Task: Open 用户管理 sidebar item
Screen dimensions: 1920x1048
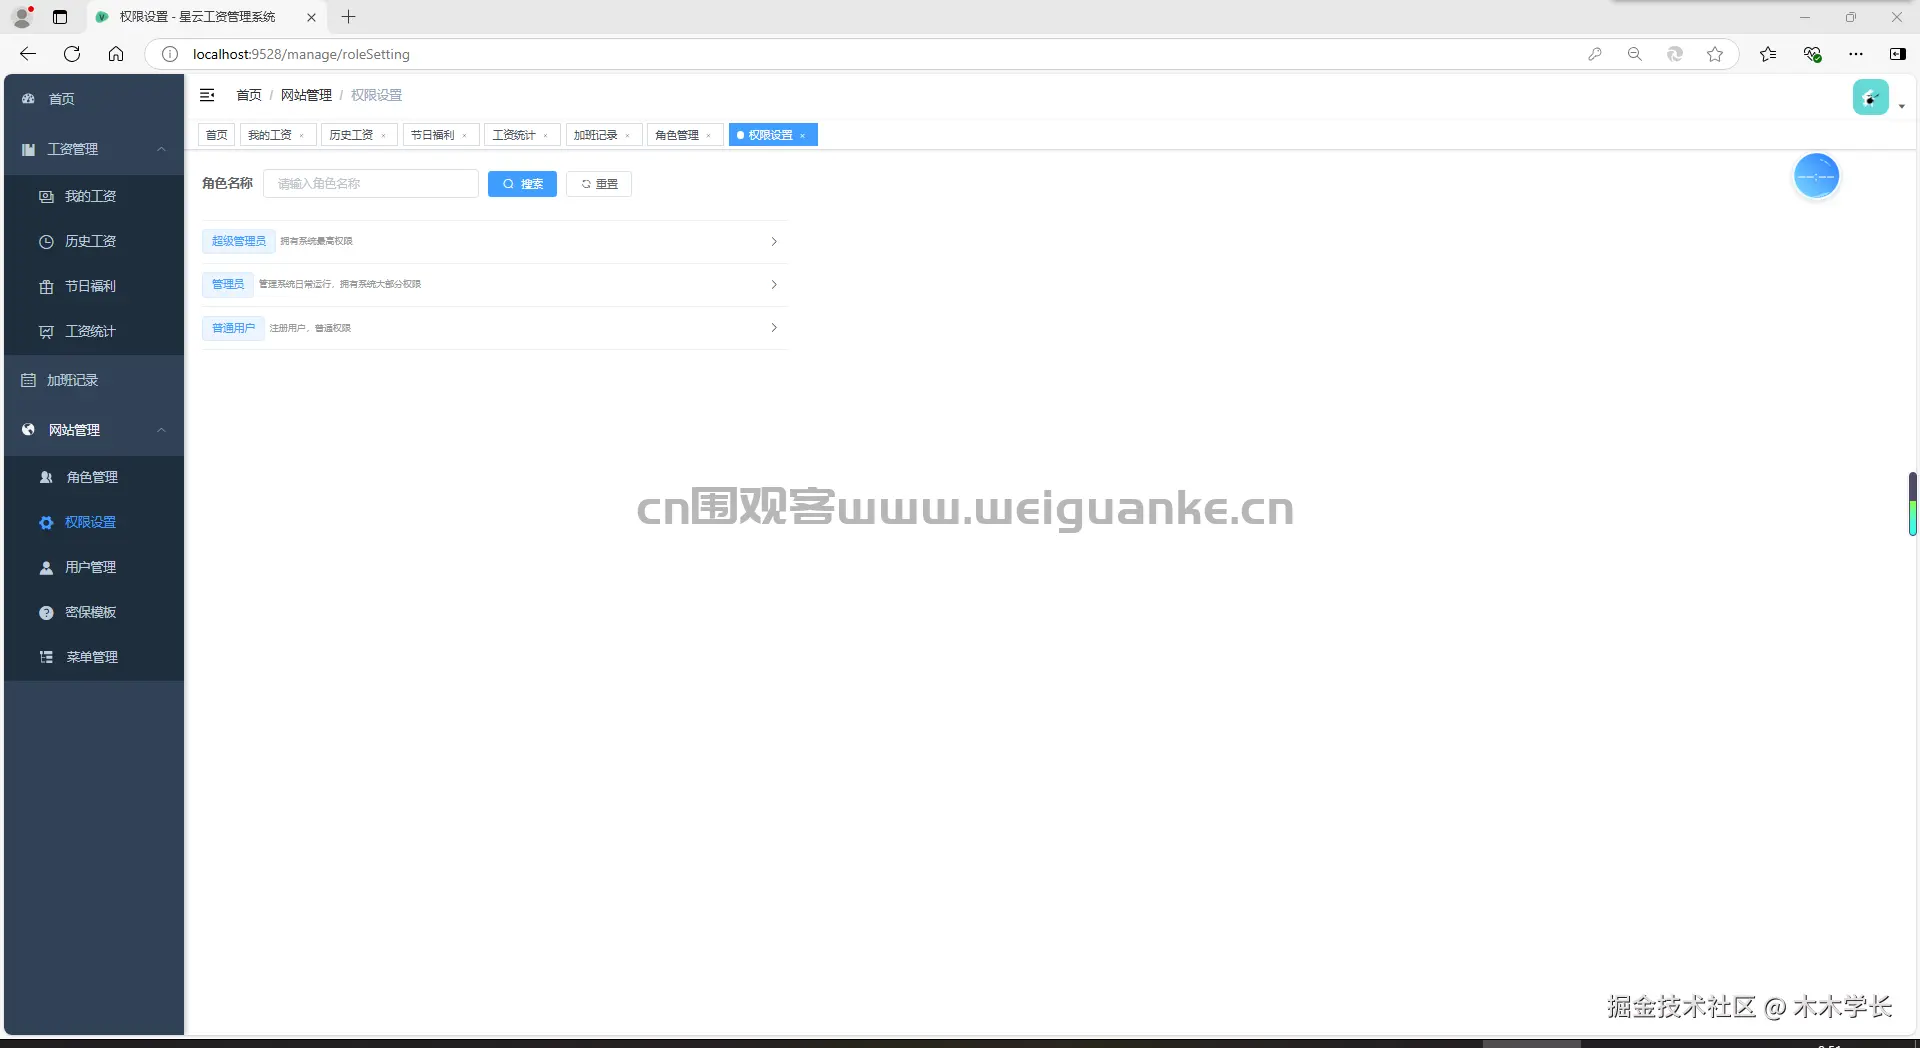Action: (94, 567)
